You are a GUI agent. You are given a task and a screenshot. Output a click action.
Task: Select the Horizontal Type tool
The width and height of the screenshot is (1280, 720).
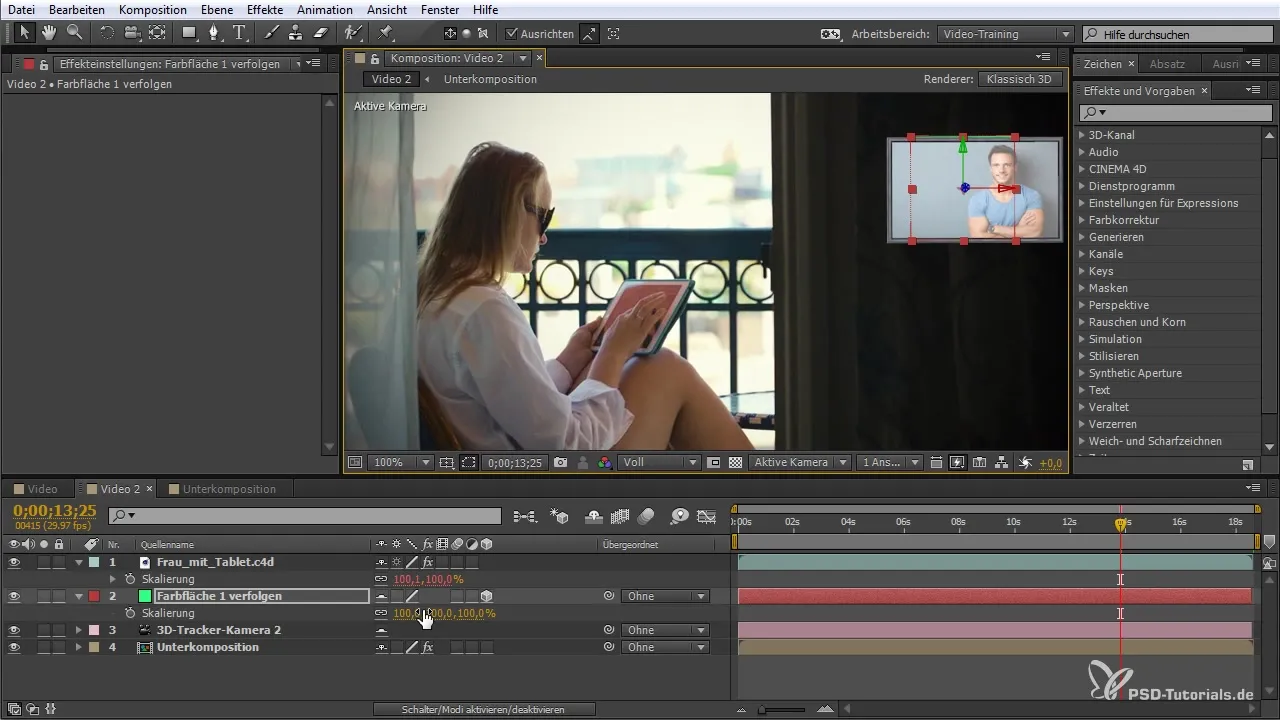coord(240,33)
